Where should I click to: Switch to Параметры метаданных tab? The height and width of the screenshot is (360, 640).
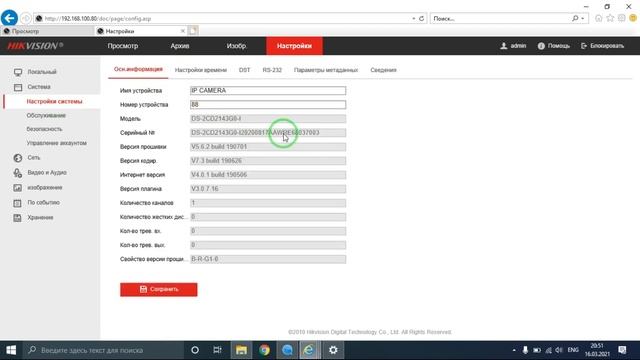click(326, 70)
